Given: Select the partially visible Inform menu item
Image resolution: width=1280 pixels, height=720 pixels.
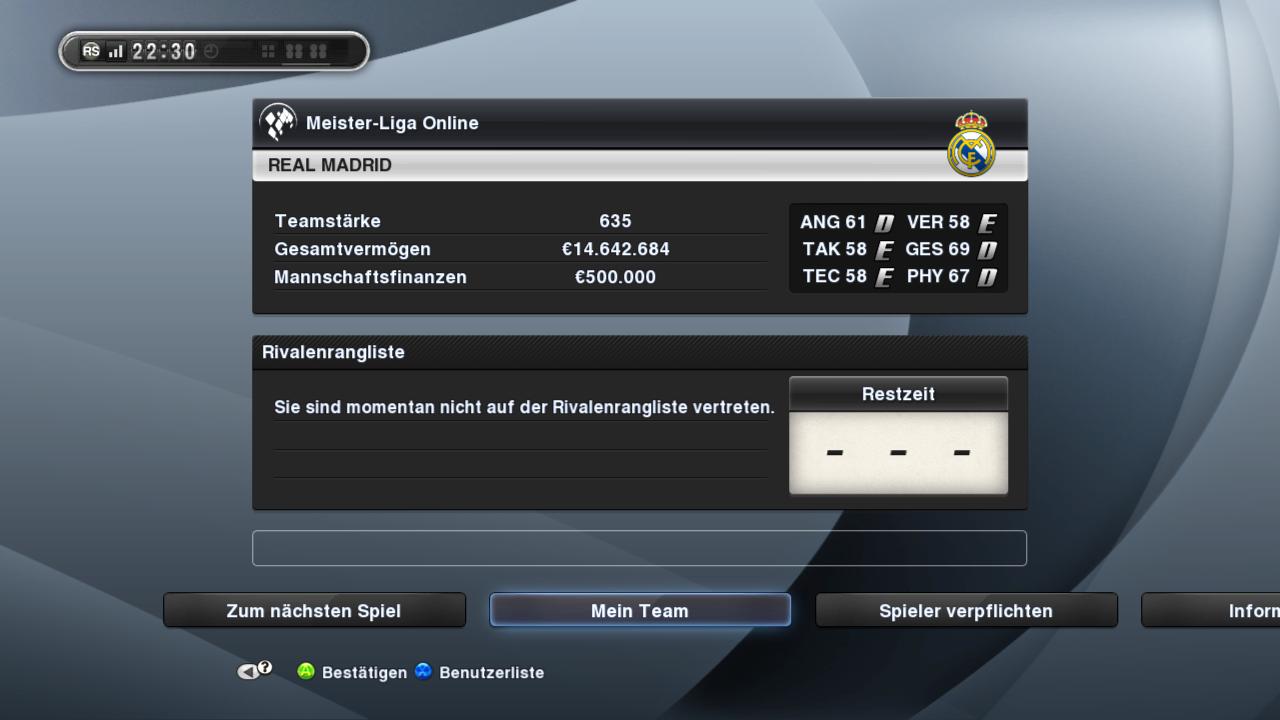Looking at the screenshot, I should [1211, 610].
